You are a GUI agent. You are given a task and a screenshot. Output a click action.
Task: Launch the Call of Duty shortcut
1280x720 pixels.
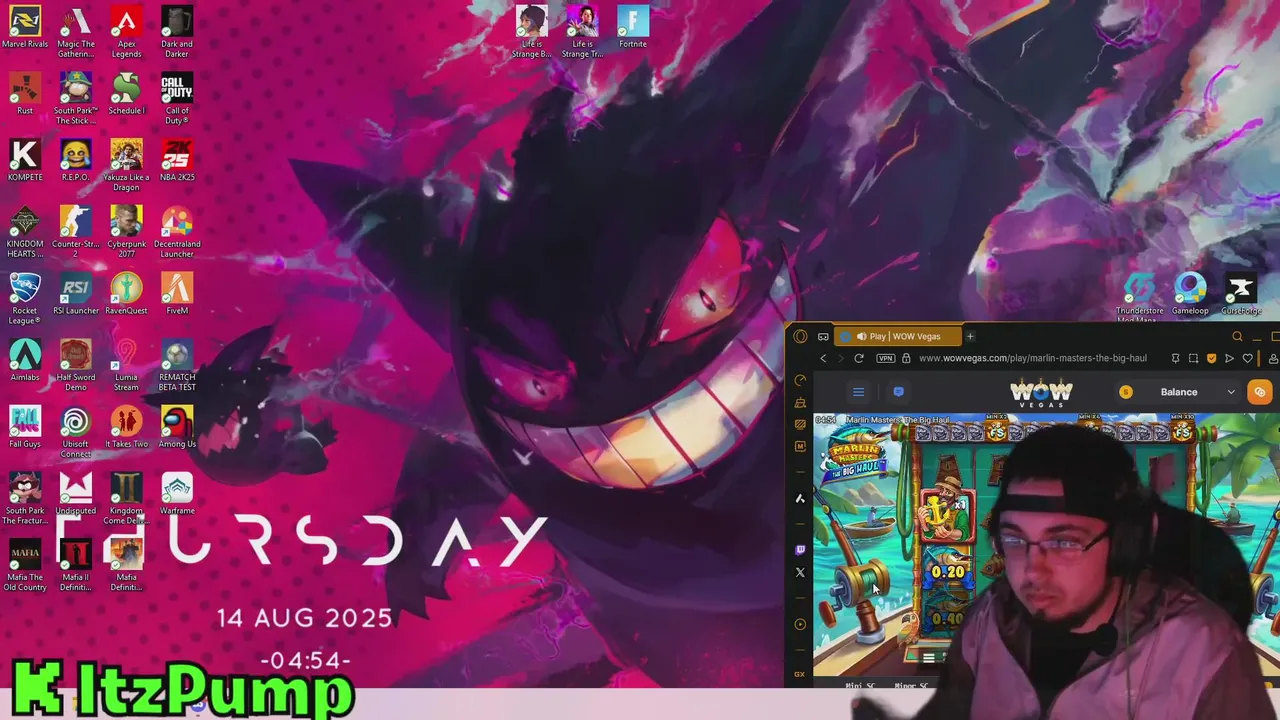pos(177,98)
